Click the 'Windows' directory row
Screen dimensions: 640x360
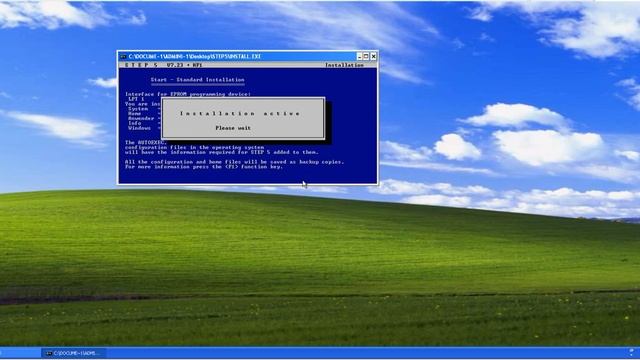click(x=144, y=128)
